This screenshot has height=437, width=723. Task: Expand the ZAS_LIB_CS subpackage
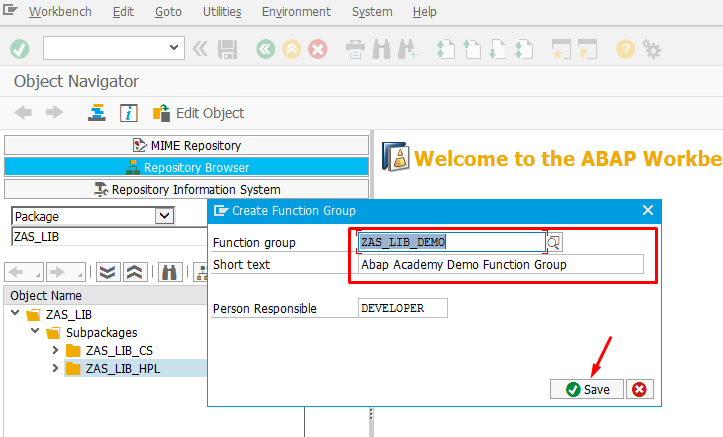(55, 350)
